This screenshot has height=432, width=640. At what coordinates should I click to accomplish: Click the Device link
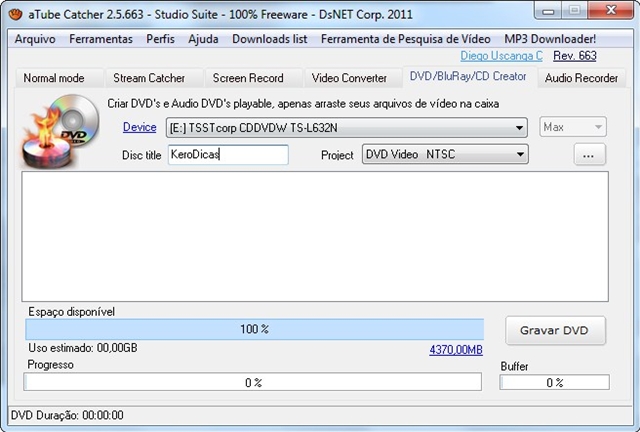140,127
